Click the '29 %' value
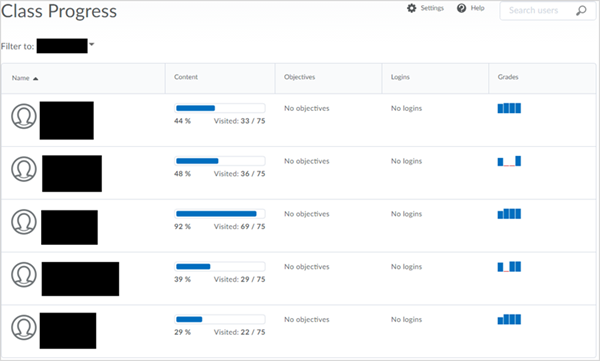Screen dimensions: 600x361 point(182,332)
